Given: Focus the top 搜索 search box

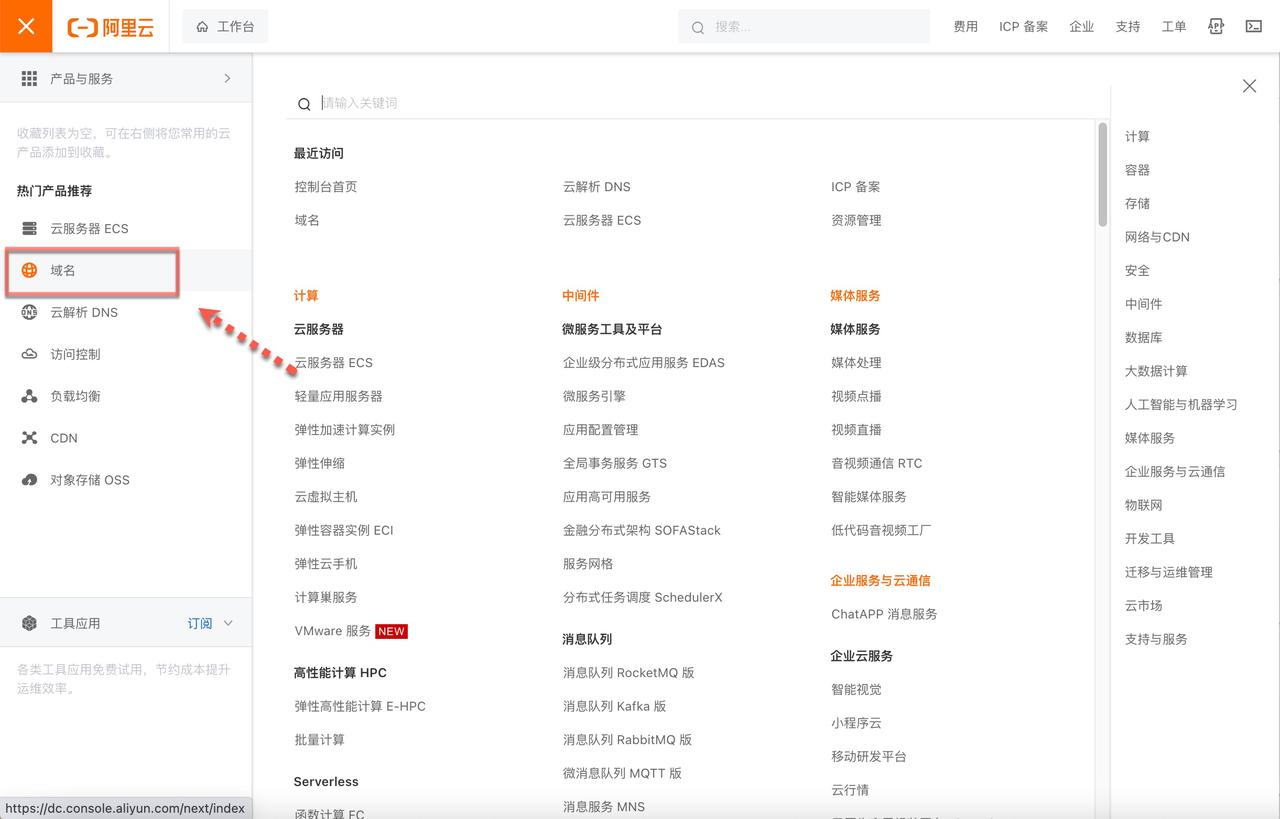Looking at the screenshot, I should point(804,27).
